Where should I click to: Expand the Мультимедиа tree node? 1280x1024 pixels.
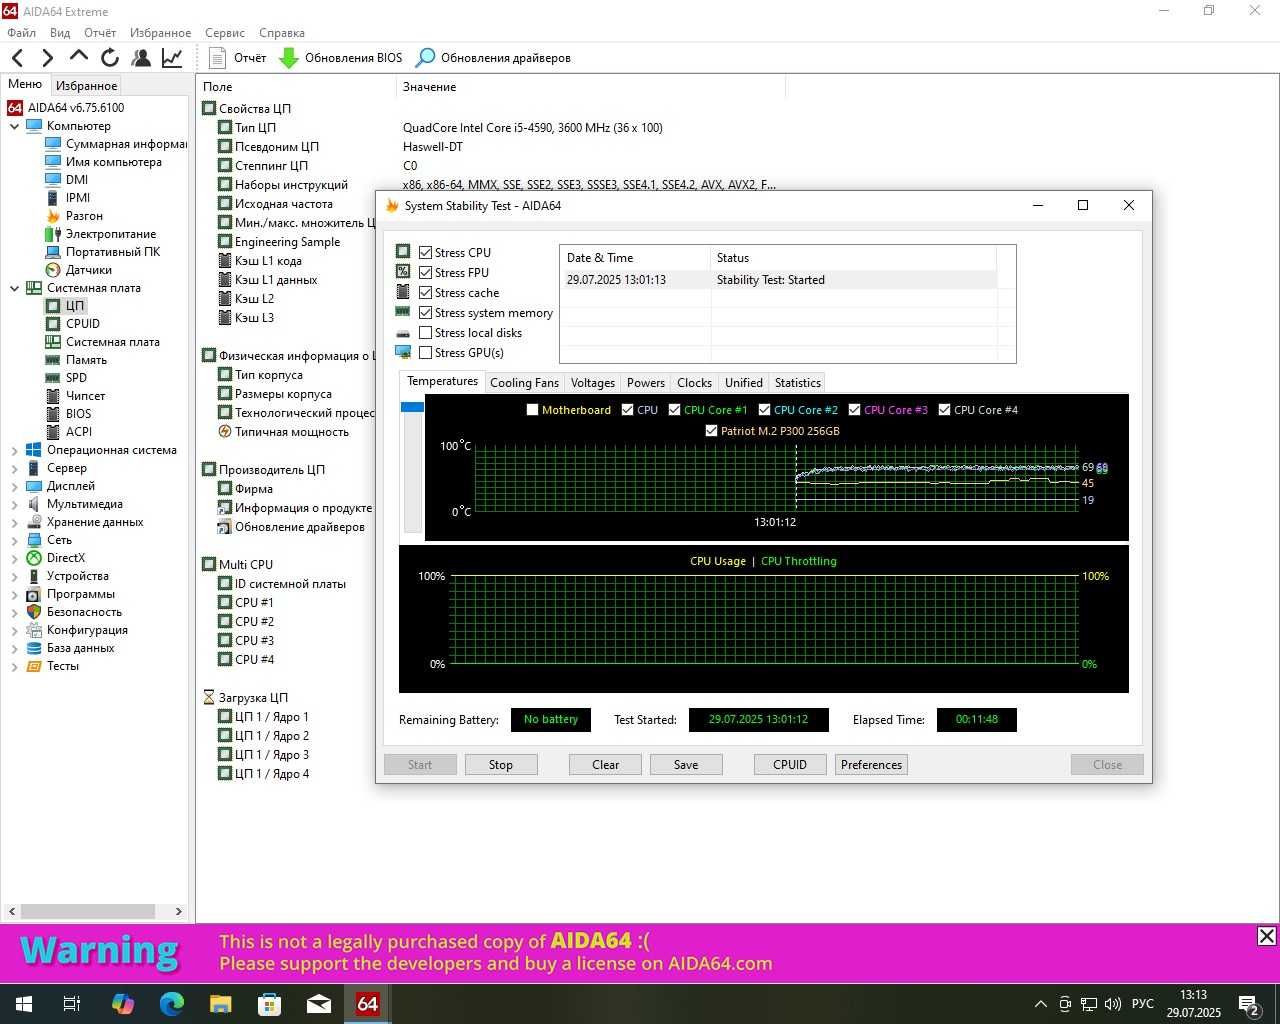click(14, 504)
